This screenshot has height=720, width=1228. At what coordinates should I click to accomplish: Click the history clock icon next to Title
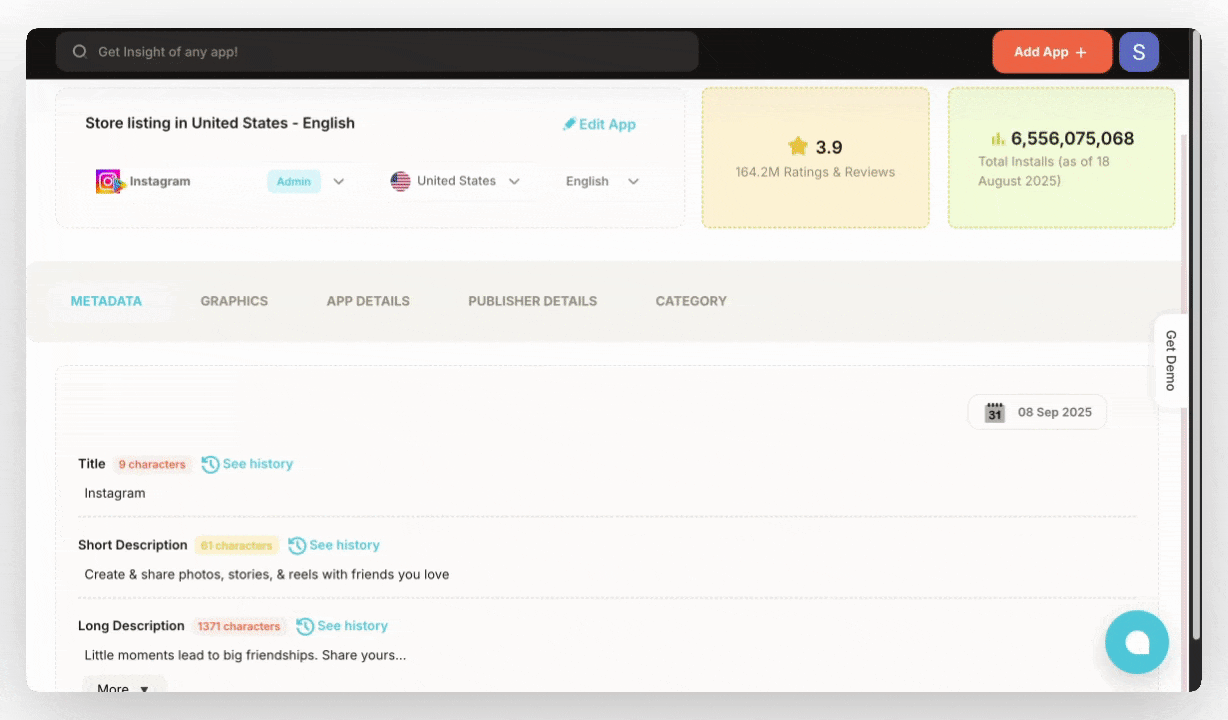[x=210, y=464]
